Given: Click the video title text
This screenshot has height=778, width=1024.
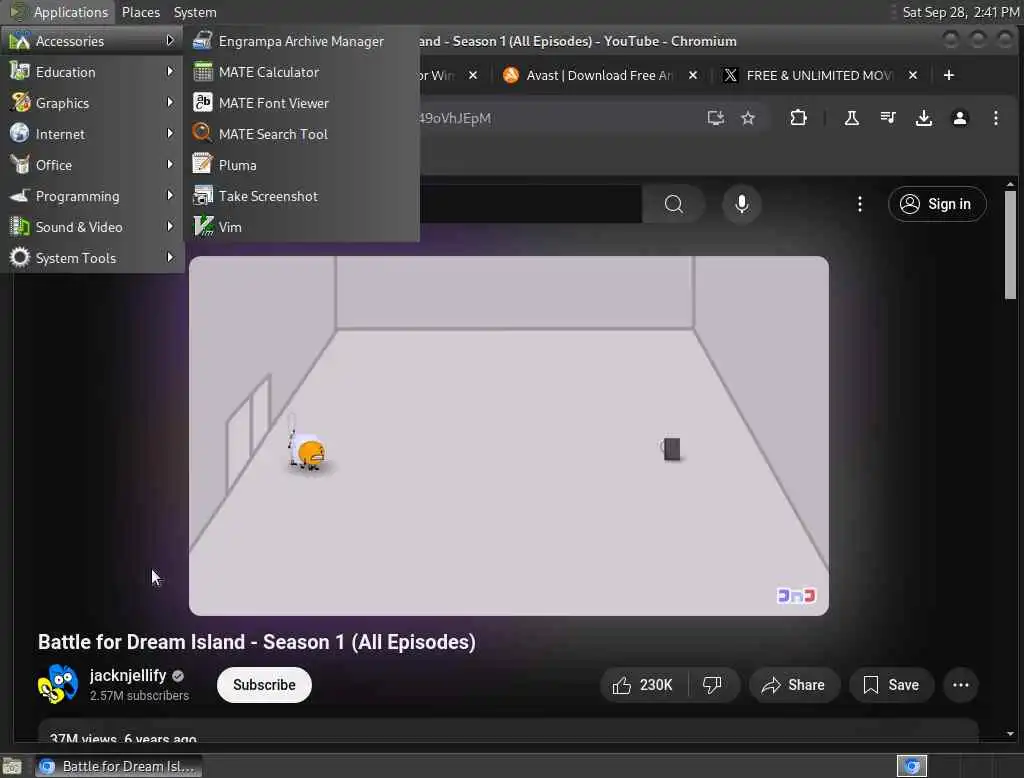Looking at the screenshot, I should (x=257, y=642).
